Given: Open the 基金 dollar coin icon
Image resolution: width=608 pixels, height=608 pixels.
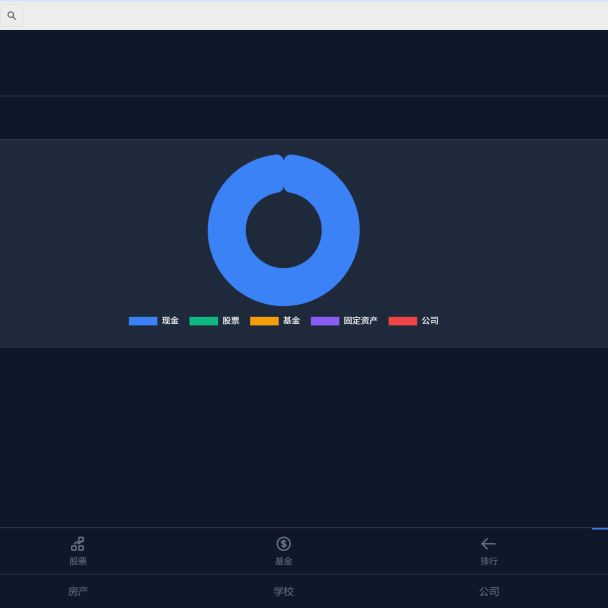Looking at the screenshot, I should (x=284, y=543).
